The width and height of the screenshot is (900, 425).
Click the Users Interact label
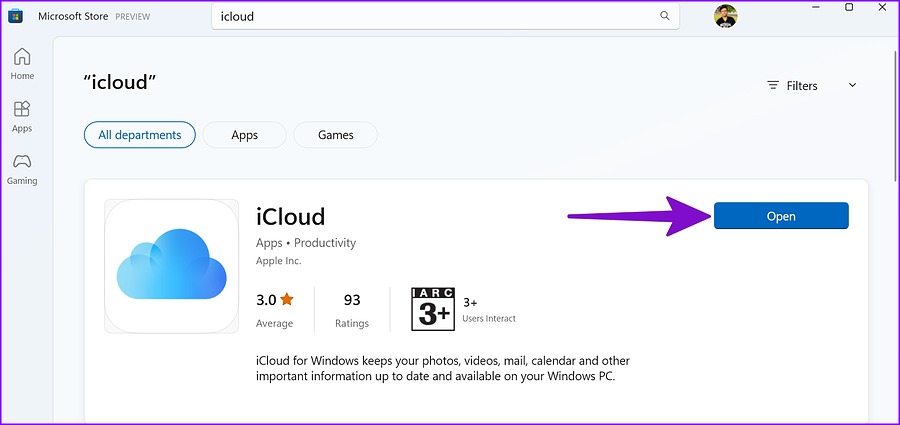click(x=489, y=318)
